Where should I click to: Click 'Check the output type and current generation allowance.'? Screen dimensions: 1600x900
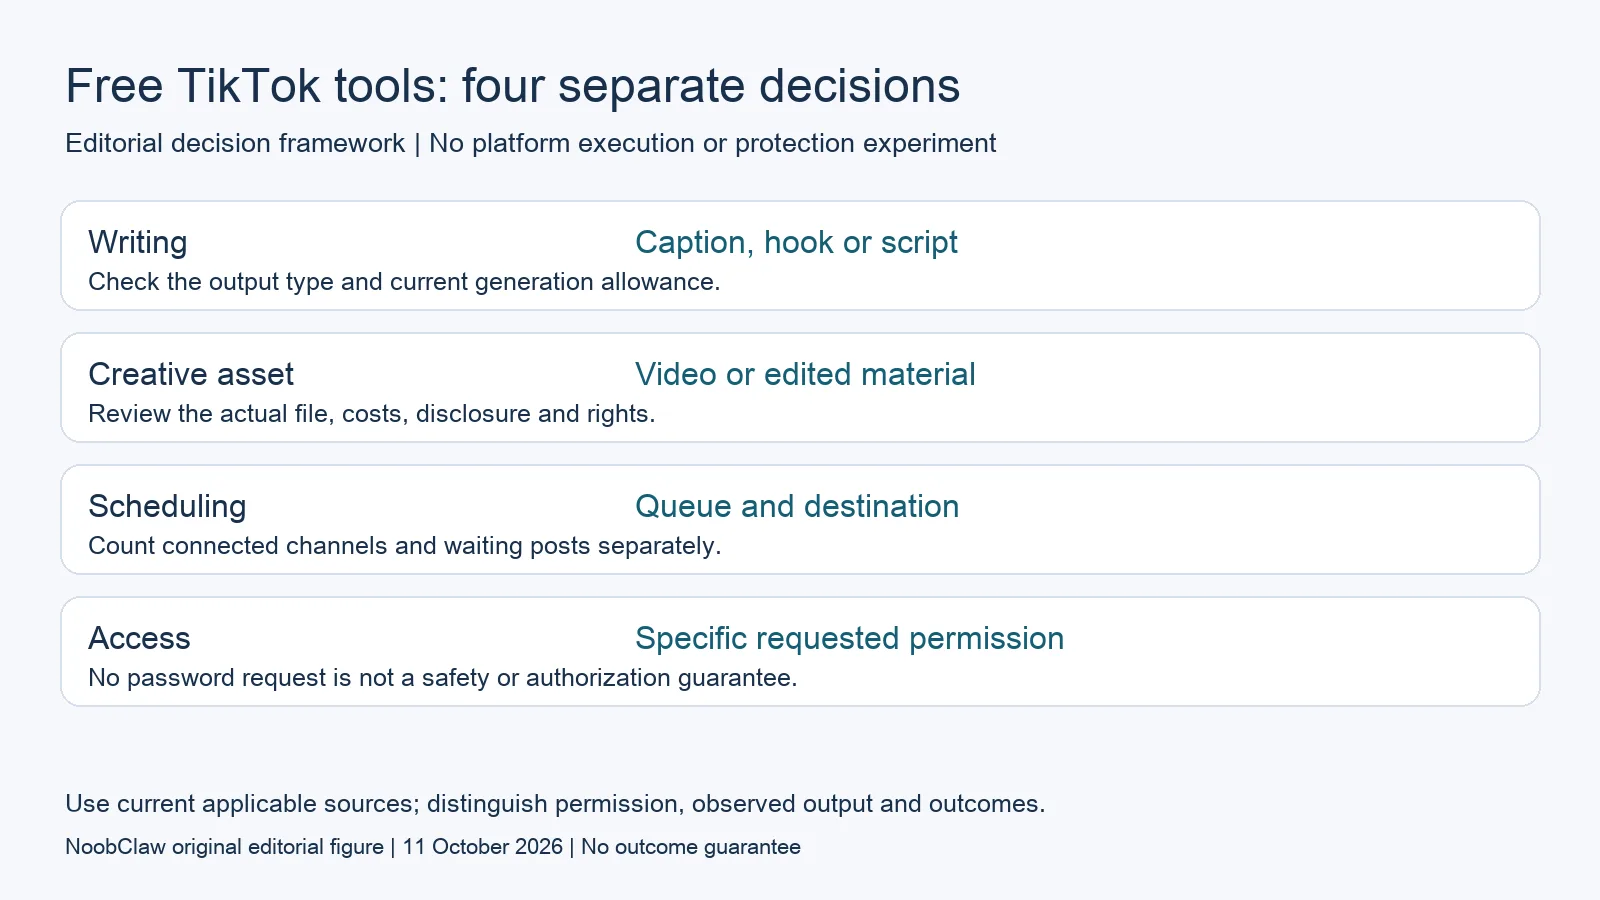click(x=404, y=282)
